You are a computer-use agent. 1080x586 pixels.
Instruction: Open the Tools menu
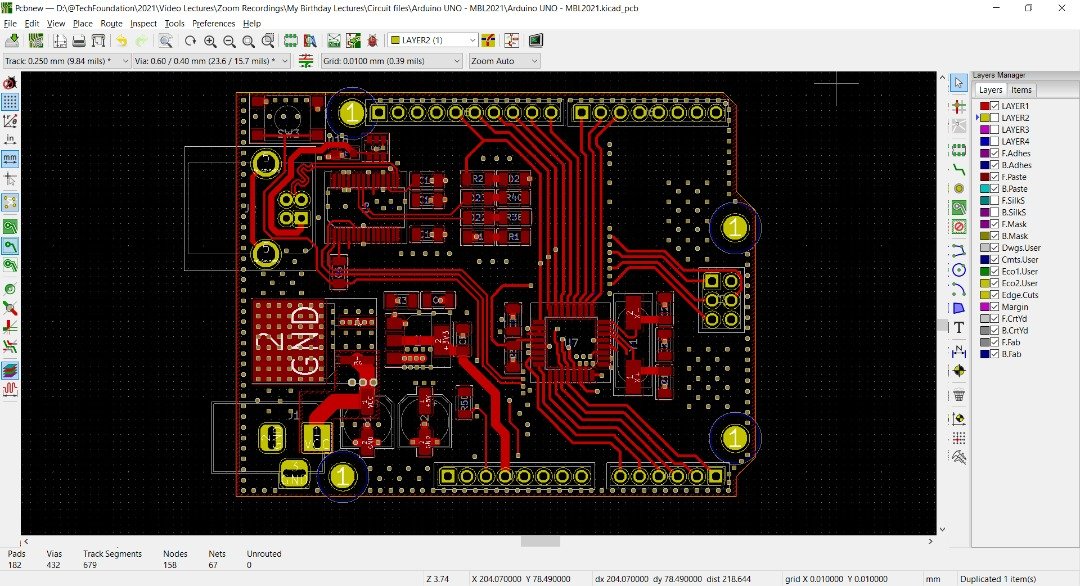click(174, 23)
